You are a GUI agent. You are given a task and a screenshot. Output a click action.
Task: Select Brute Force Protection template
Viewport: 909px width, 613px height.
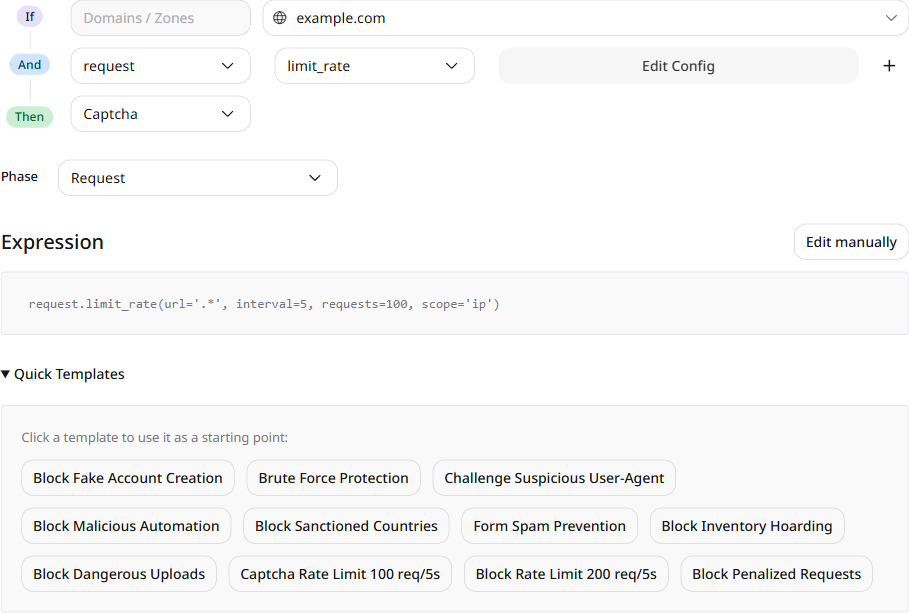coord(333,478)
